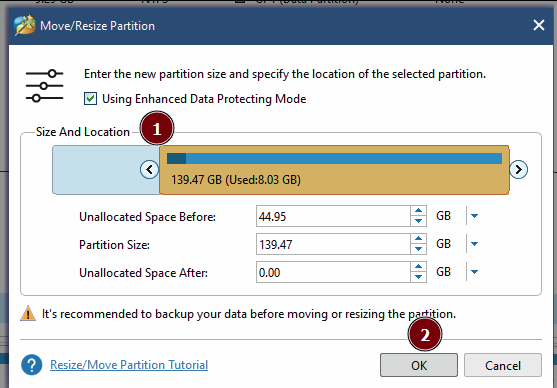Close the Move/Resize Partition dialog

pyautogui.click(x=539, y=25)
